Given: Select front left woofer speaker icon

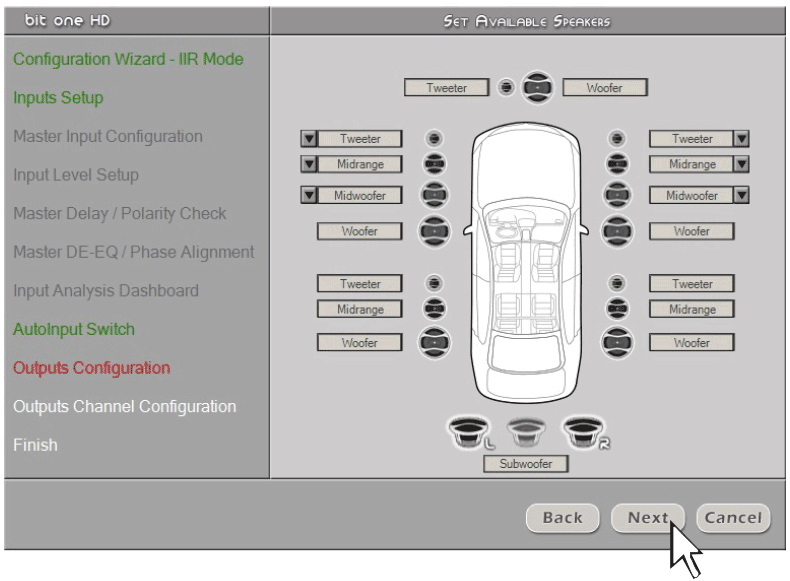Looking at the screenshot, I should pos(434,231).
